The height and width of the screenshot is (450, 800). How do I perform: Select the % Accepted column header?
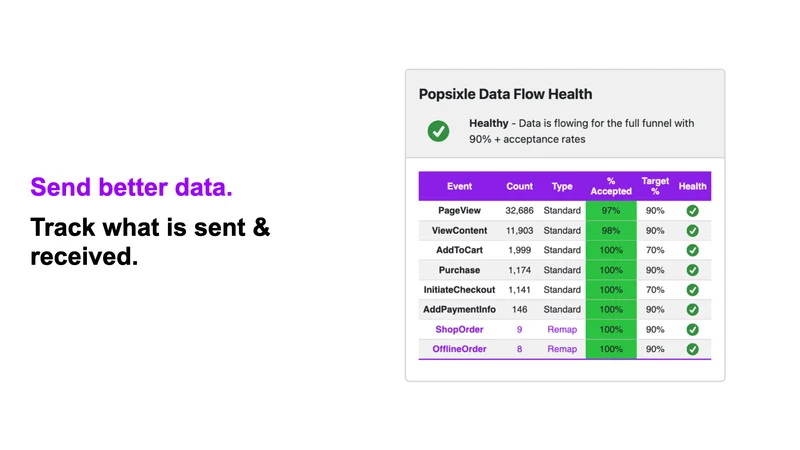[611, 186]
